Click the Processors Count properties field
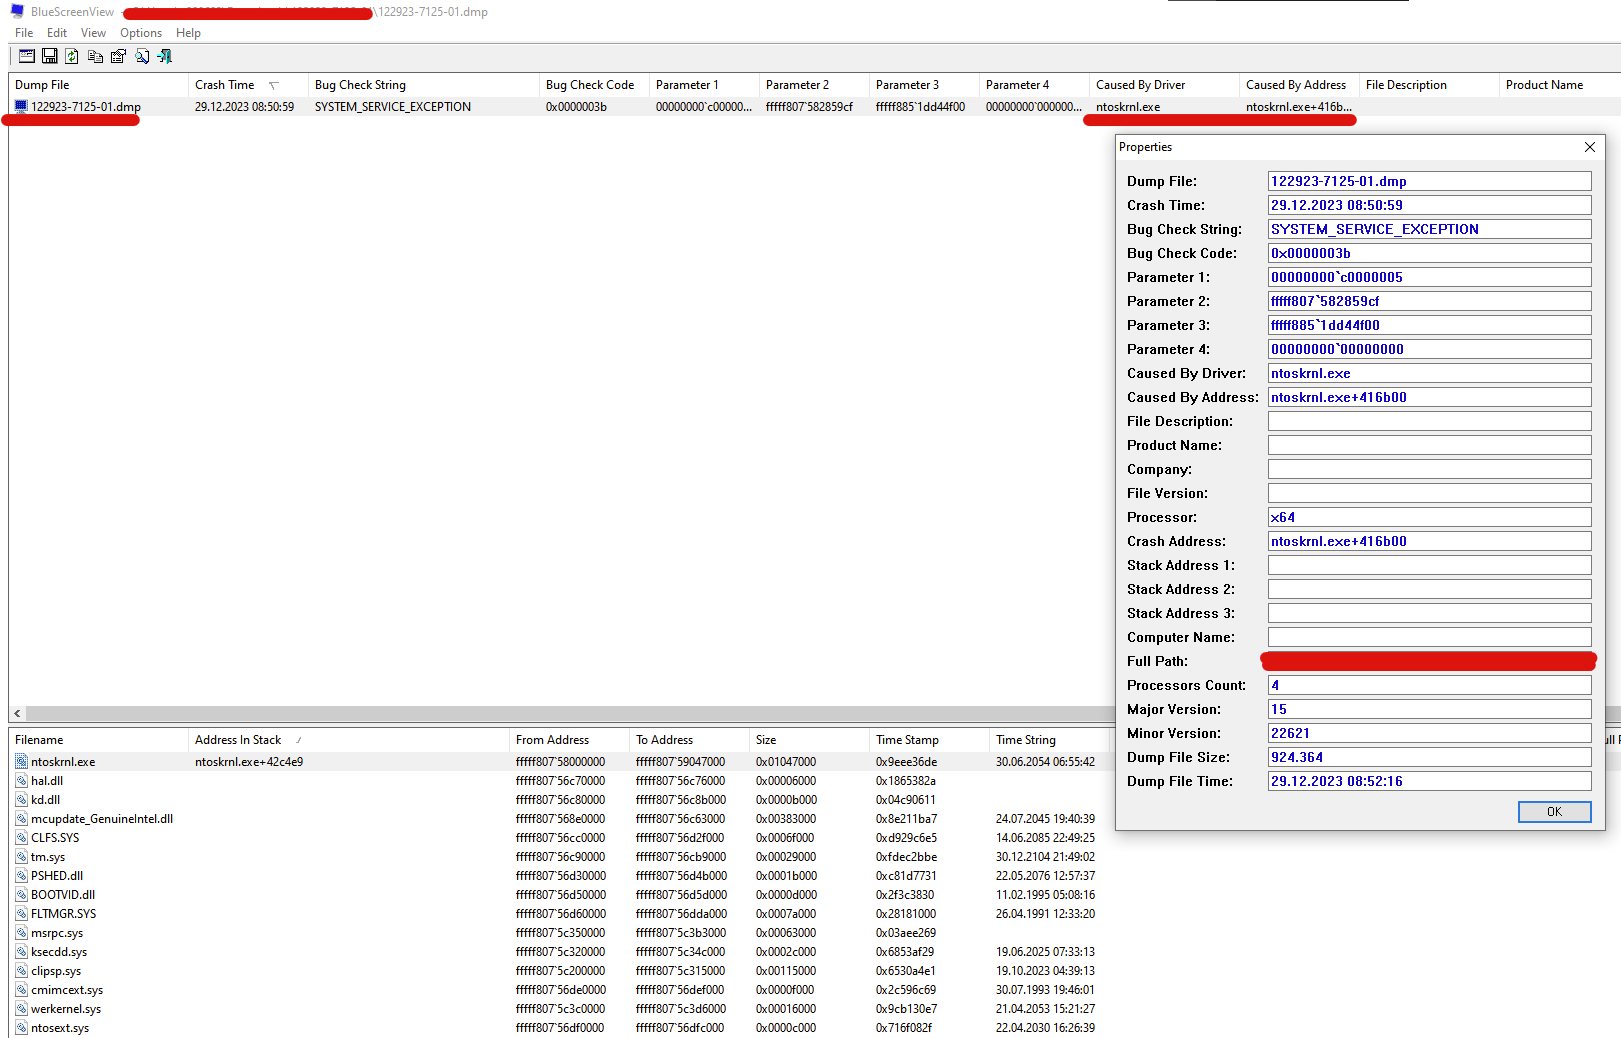Screen dimensions: 1621x1038 1430,685
